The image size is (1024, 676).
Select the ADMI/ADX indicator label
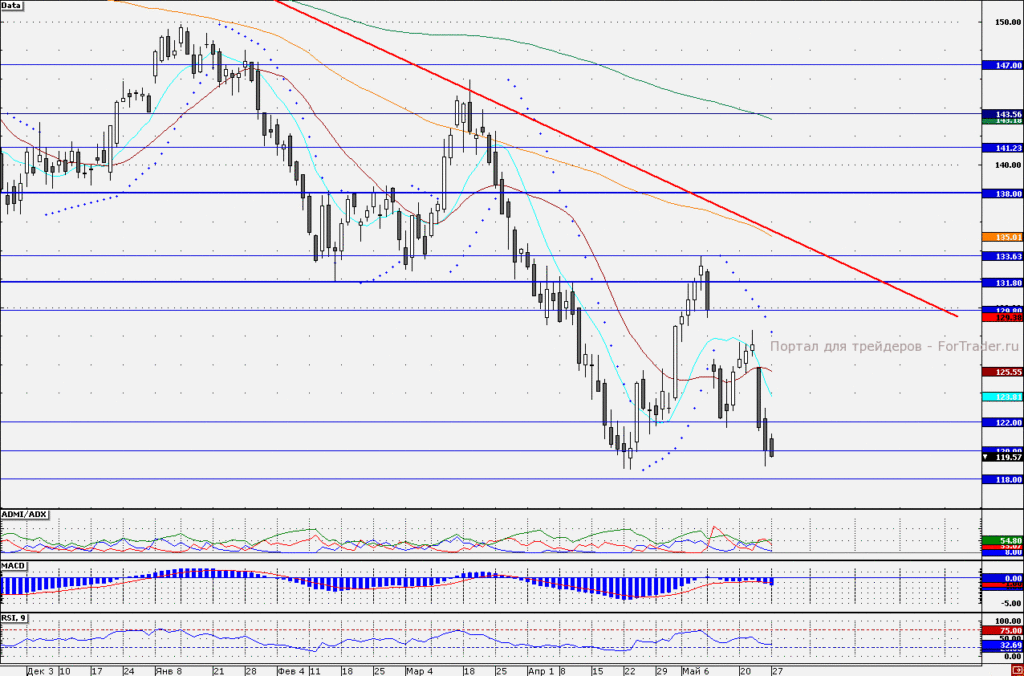(24, 515)
